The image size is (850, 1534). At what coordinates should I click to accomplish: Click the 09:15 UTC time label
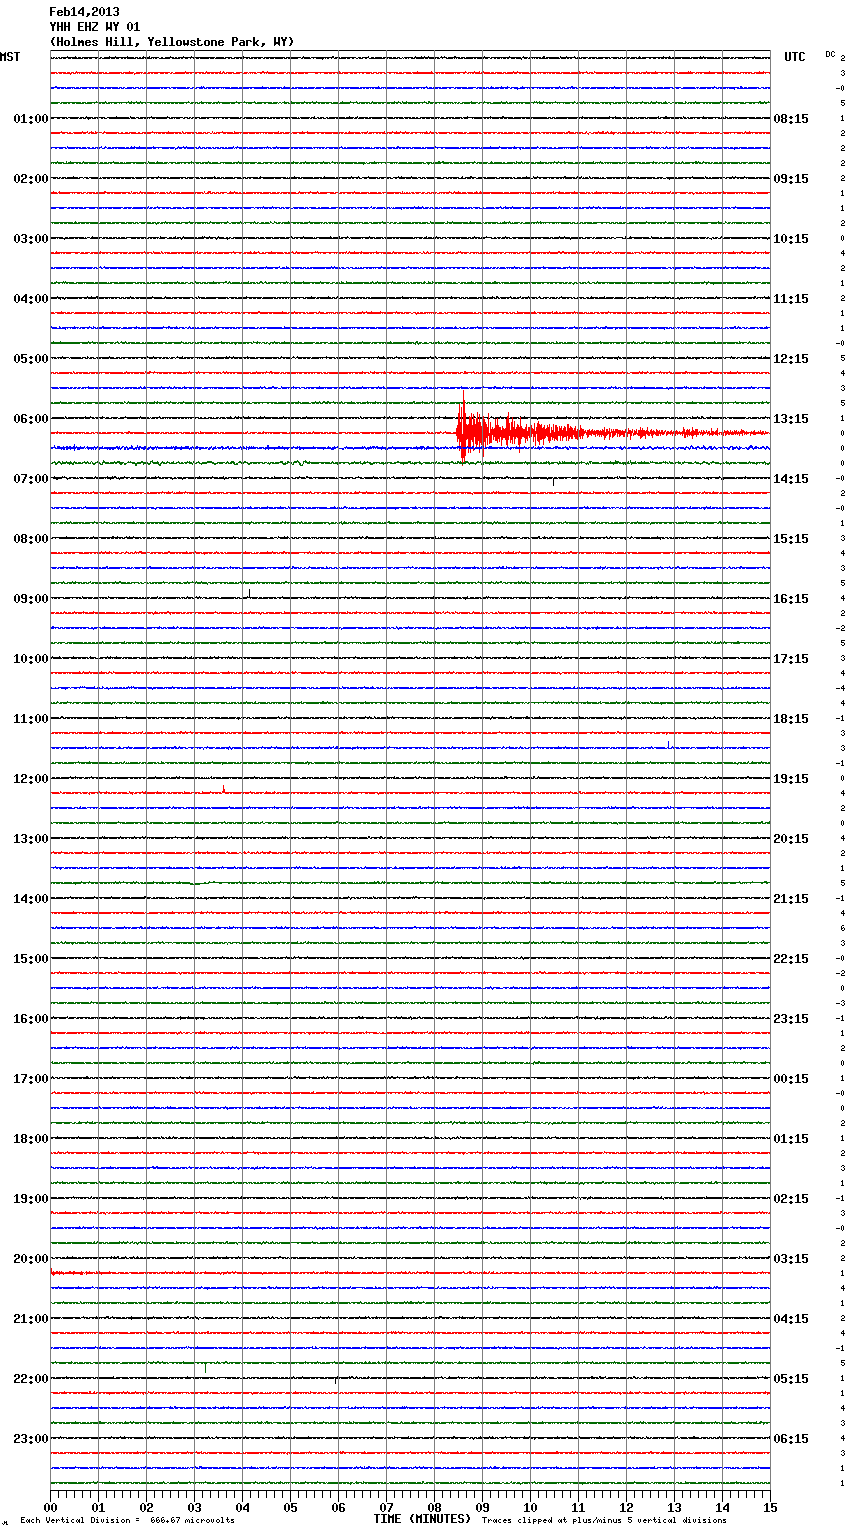point(791,179)
